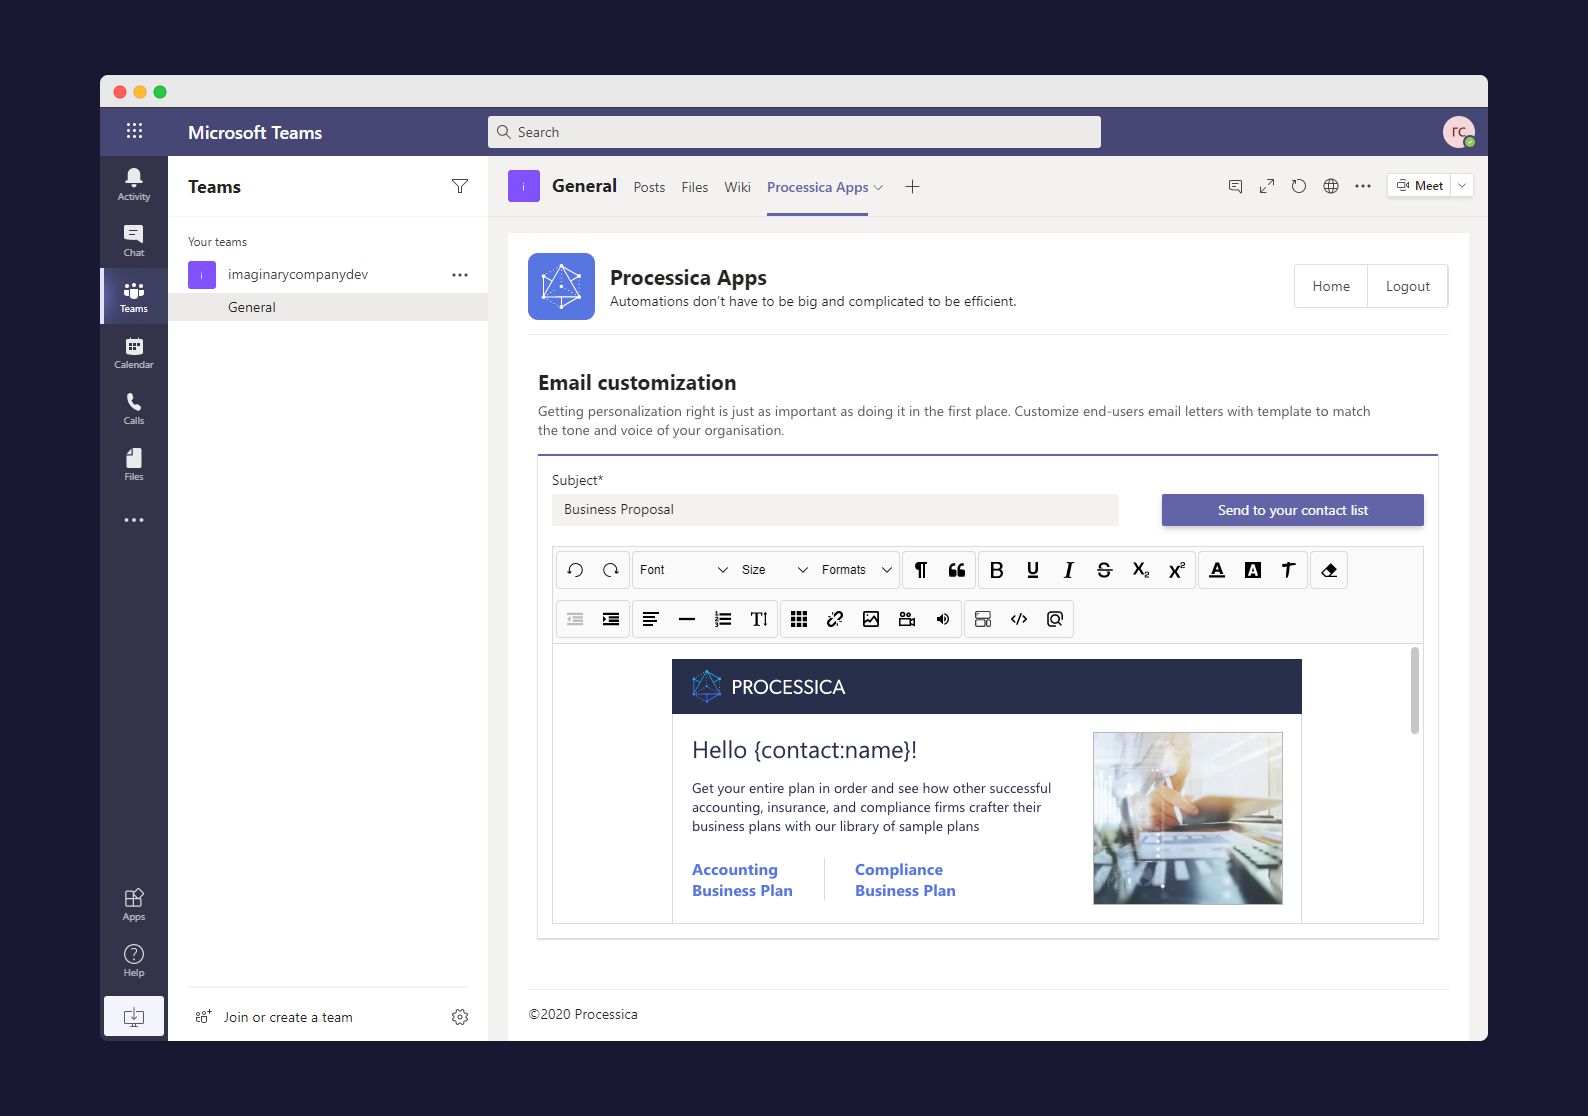1588x1116 pixels.
Task: Click Send to your contact list
Action: (1293, 510)
